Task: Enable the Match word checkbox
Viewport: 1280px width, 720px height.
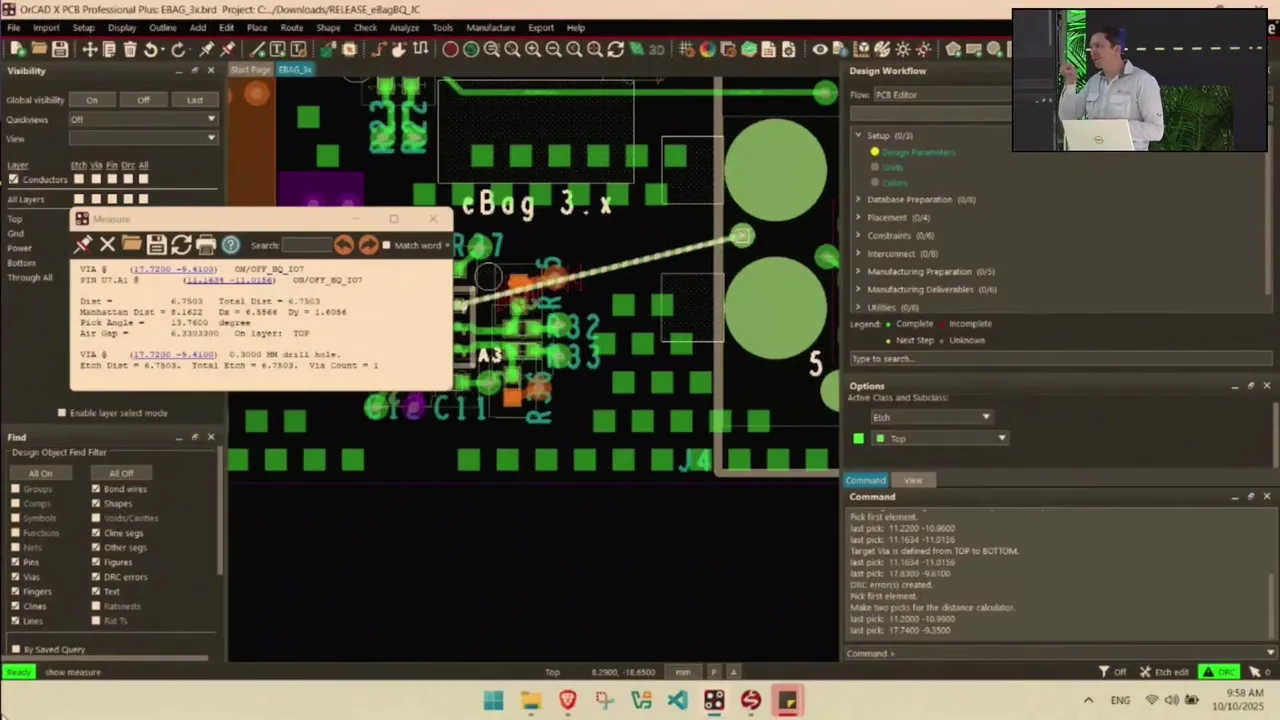Action: click(386, 245)
